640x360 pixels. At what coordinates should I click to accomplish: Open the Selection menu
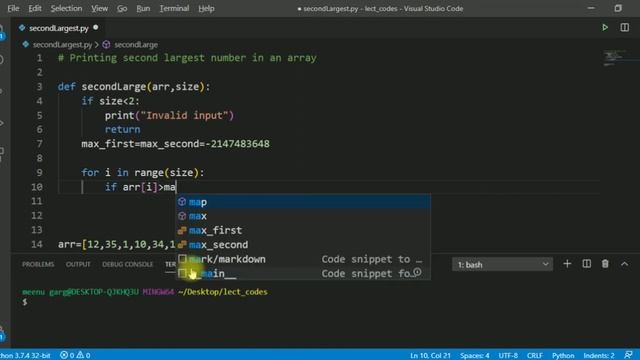click(66, 8)
